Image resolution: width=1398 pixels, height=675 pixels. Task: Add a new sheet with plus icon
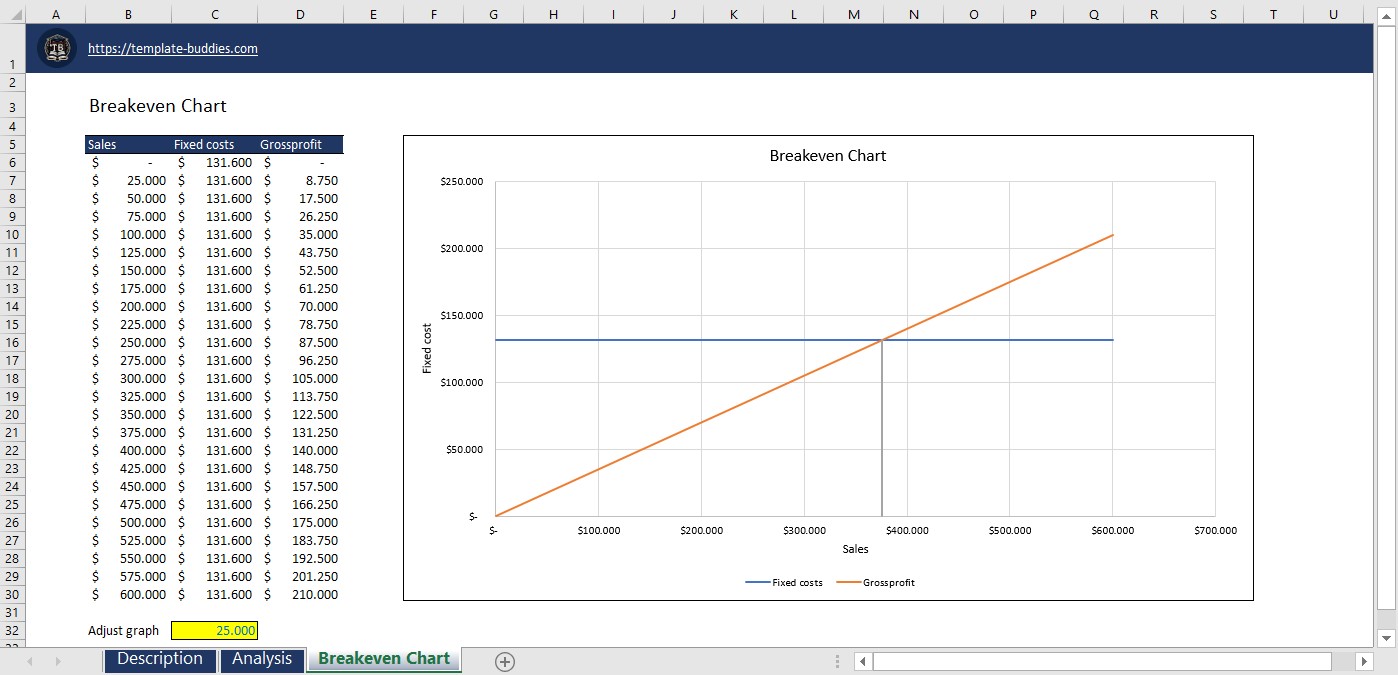click(x=505, y=661)
